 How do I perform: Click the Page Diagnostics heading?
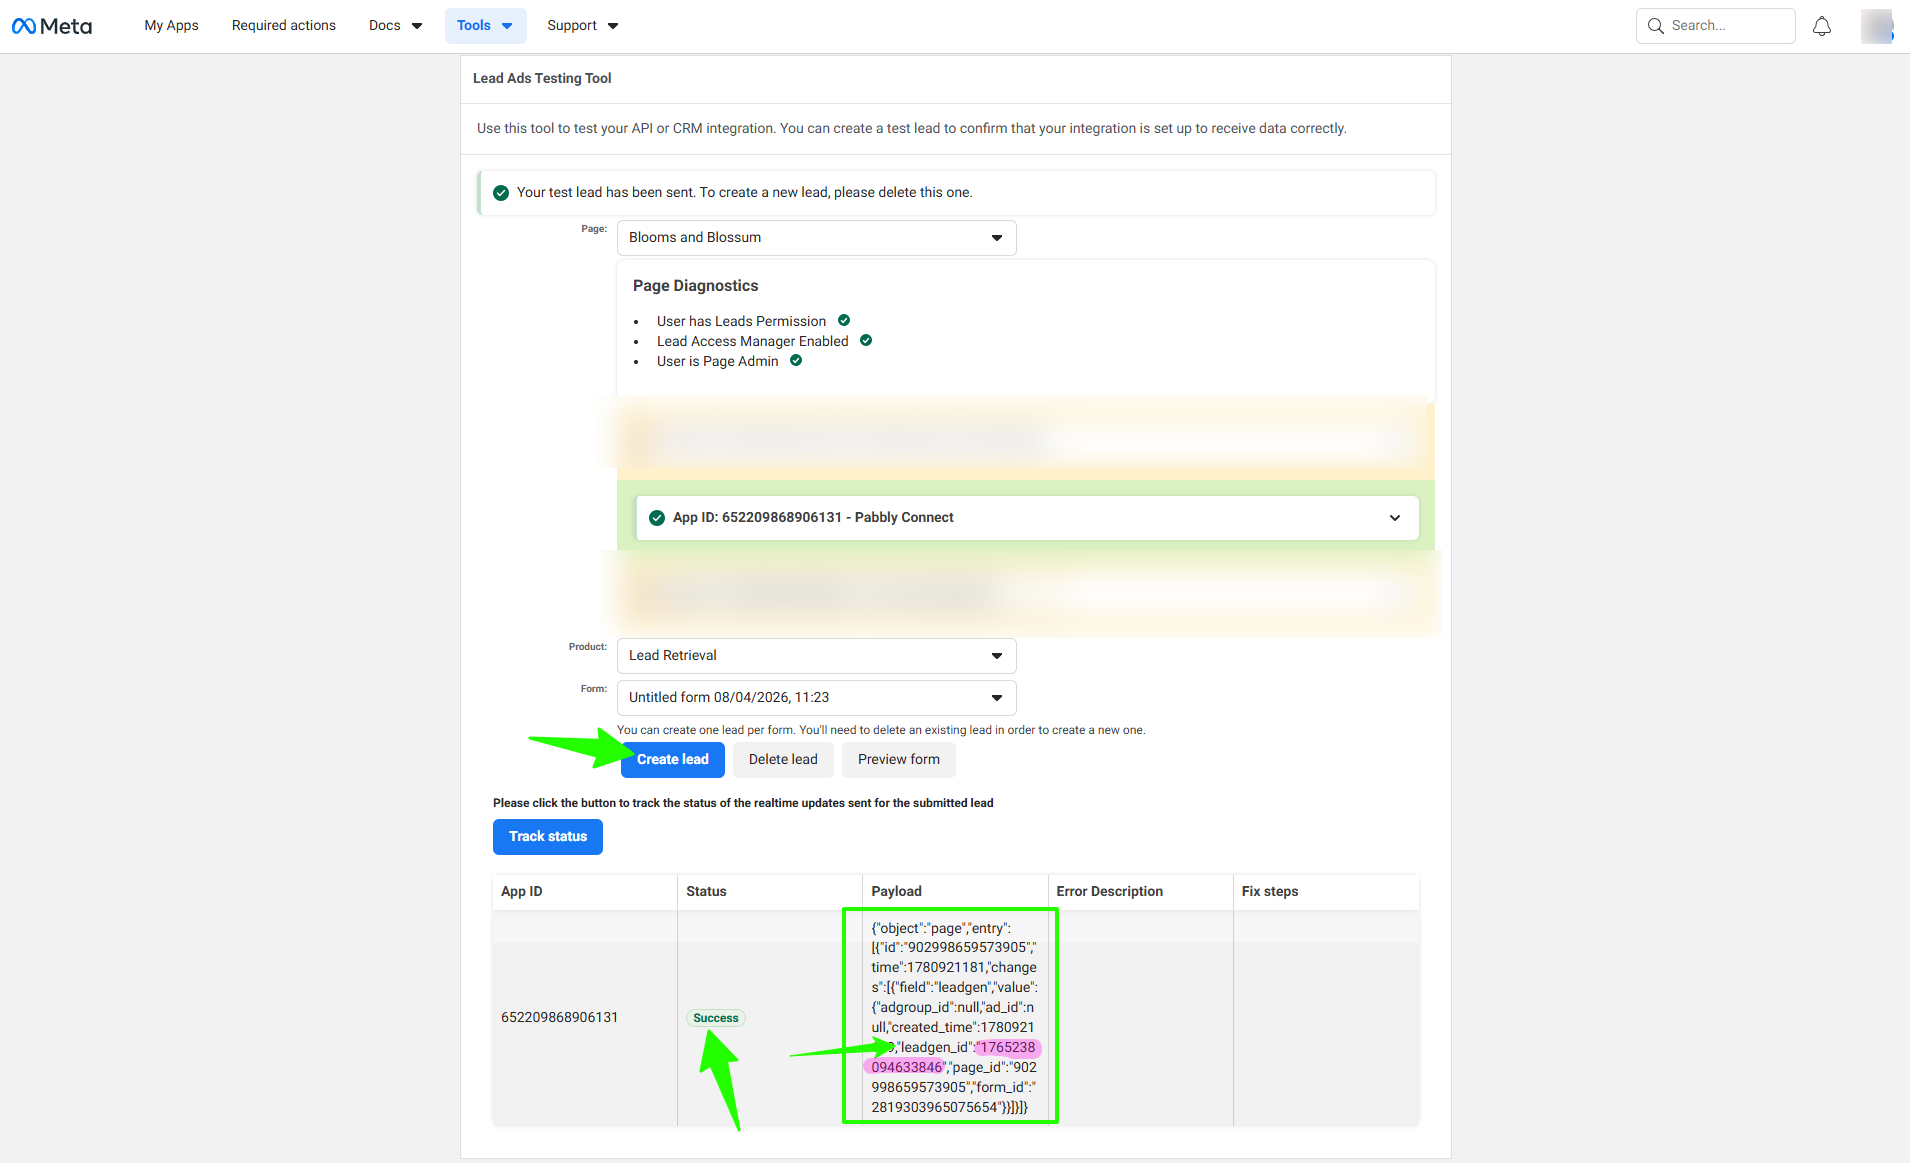pos(696,286)
